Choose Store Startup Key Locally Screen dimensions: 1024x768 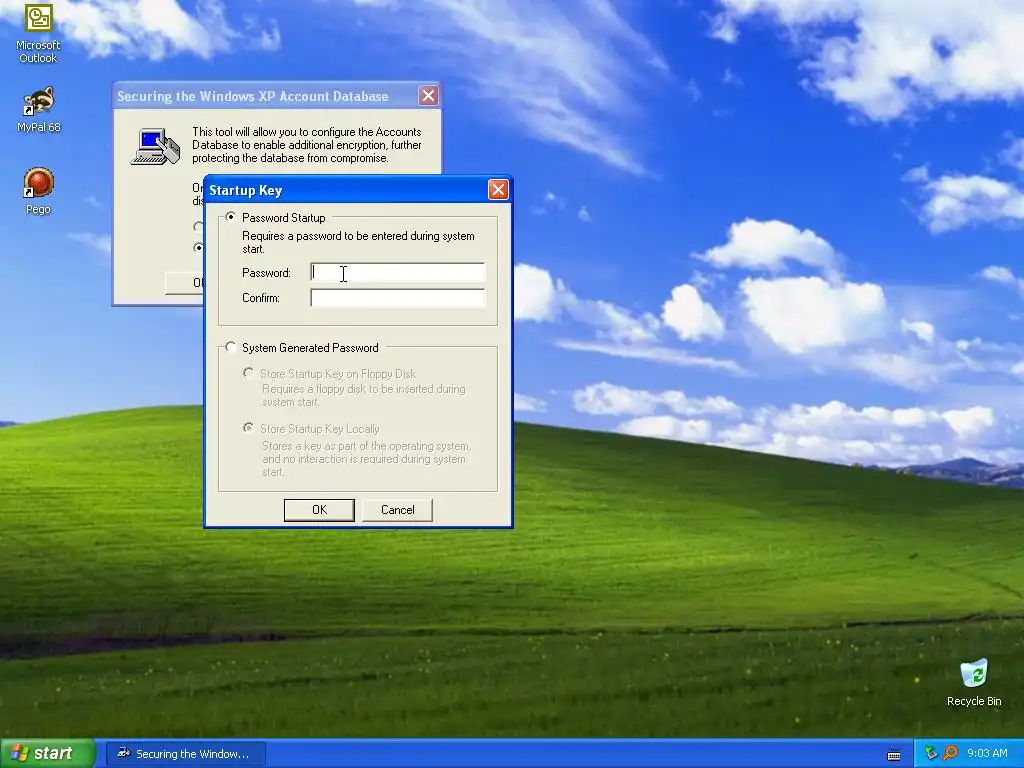click(248, 428)
